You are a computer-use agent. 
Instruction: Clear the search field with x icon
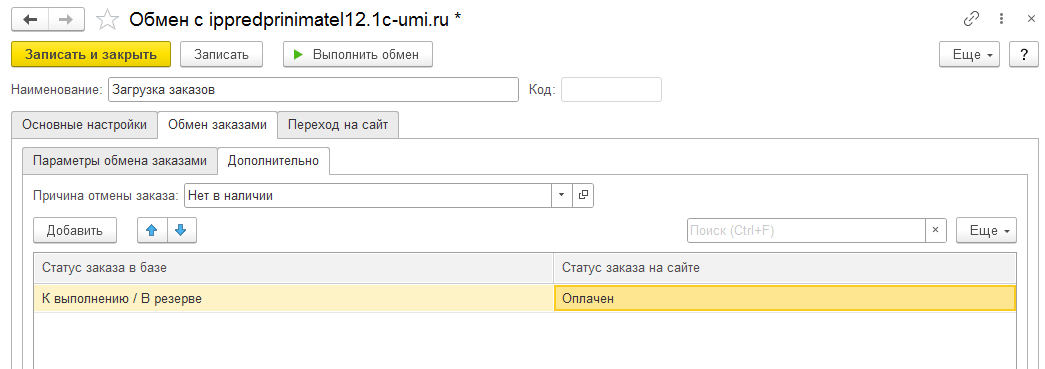935,230
